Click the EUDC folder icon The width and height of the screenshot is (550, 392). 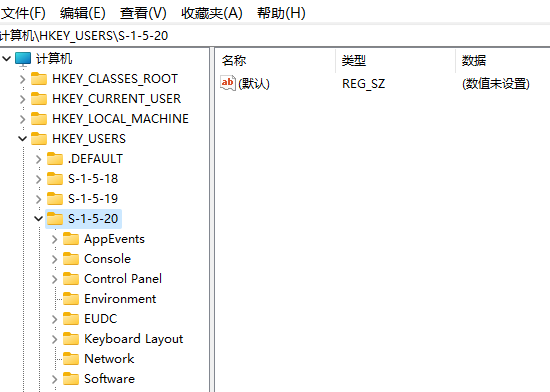[71, 319]
